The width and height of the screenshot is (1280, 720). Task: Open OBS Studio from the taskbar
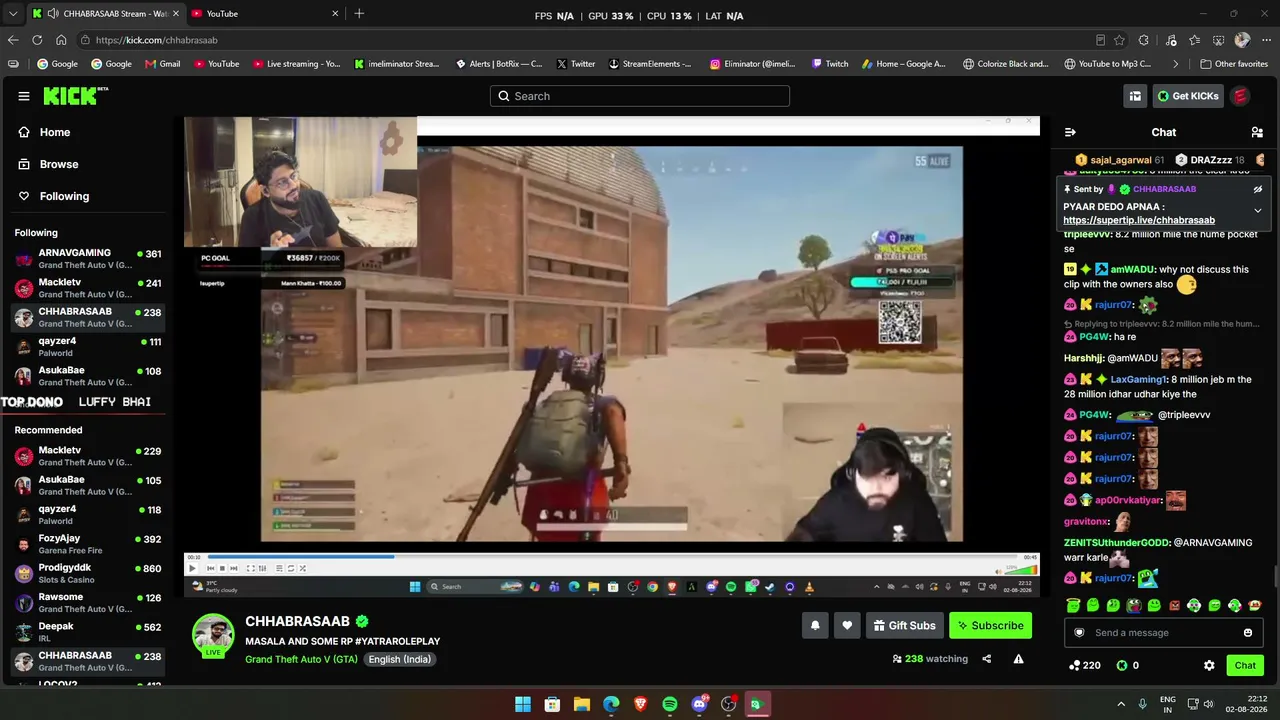point(728,704)
